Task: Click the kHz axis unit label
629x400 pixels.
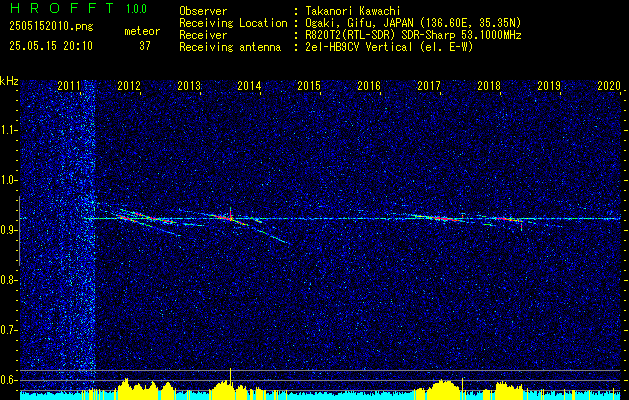Action: 9,81
